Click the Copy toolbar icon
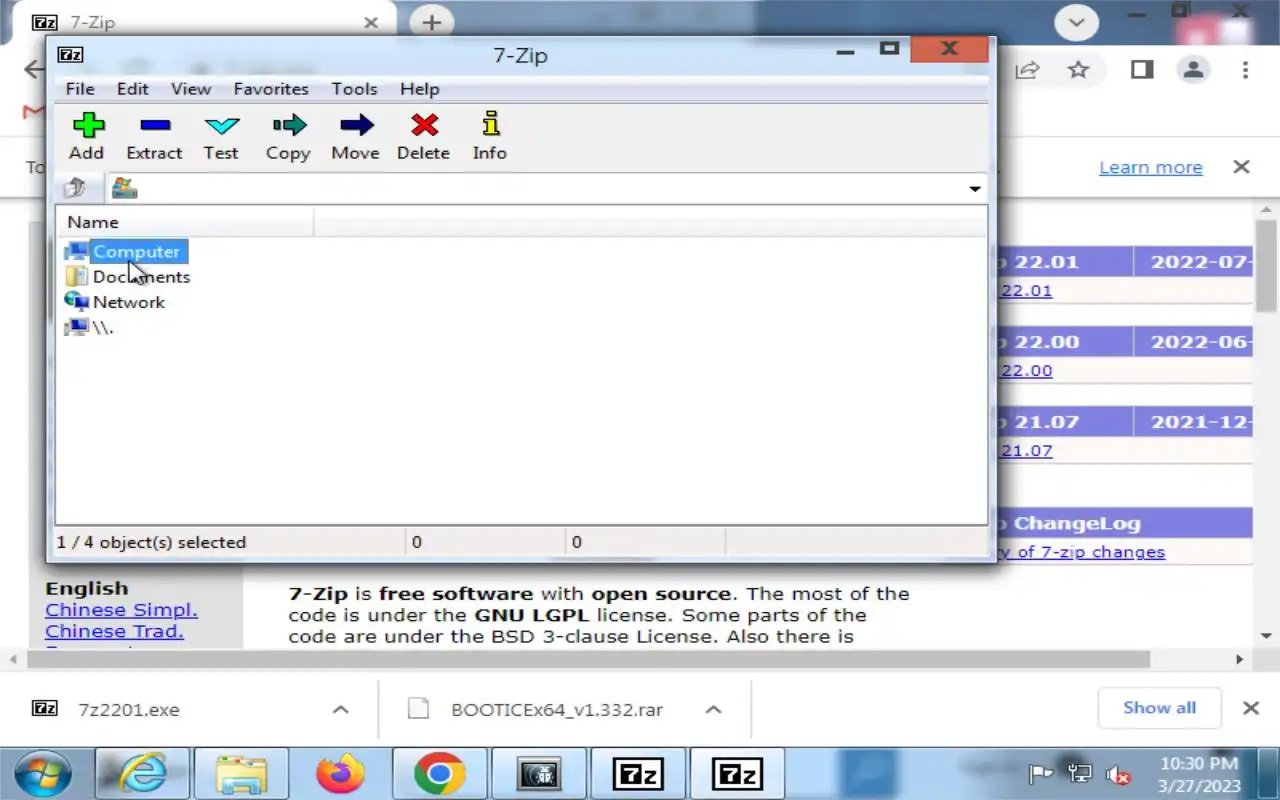 [x=288, y=136]
